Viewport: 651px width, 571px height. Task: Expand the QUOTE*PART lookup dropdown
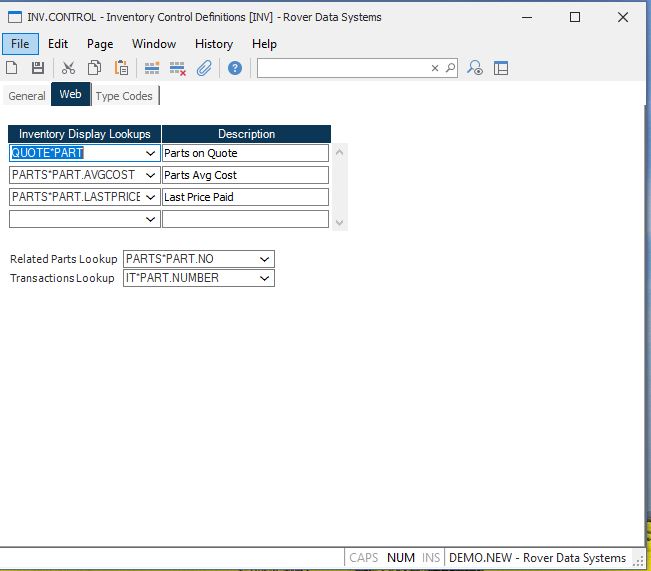pos(150,154)
